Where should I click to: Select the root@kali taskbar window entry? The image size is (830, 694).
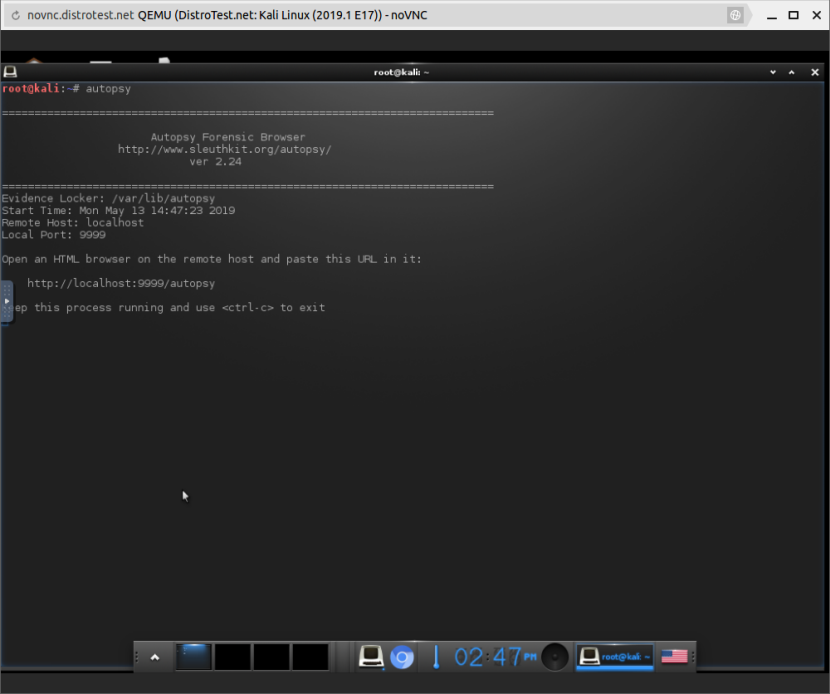615,657
